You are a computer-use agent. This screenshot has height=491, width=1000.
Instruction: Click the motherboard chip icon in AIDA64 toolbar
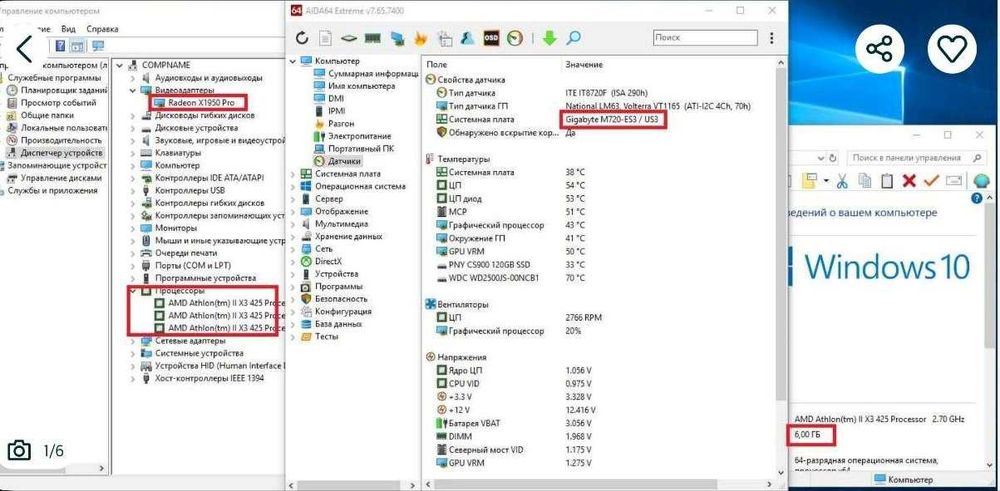click(348, 38)
